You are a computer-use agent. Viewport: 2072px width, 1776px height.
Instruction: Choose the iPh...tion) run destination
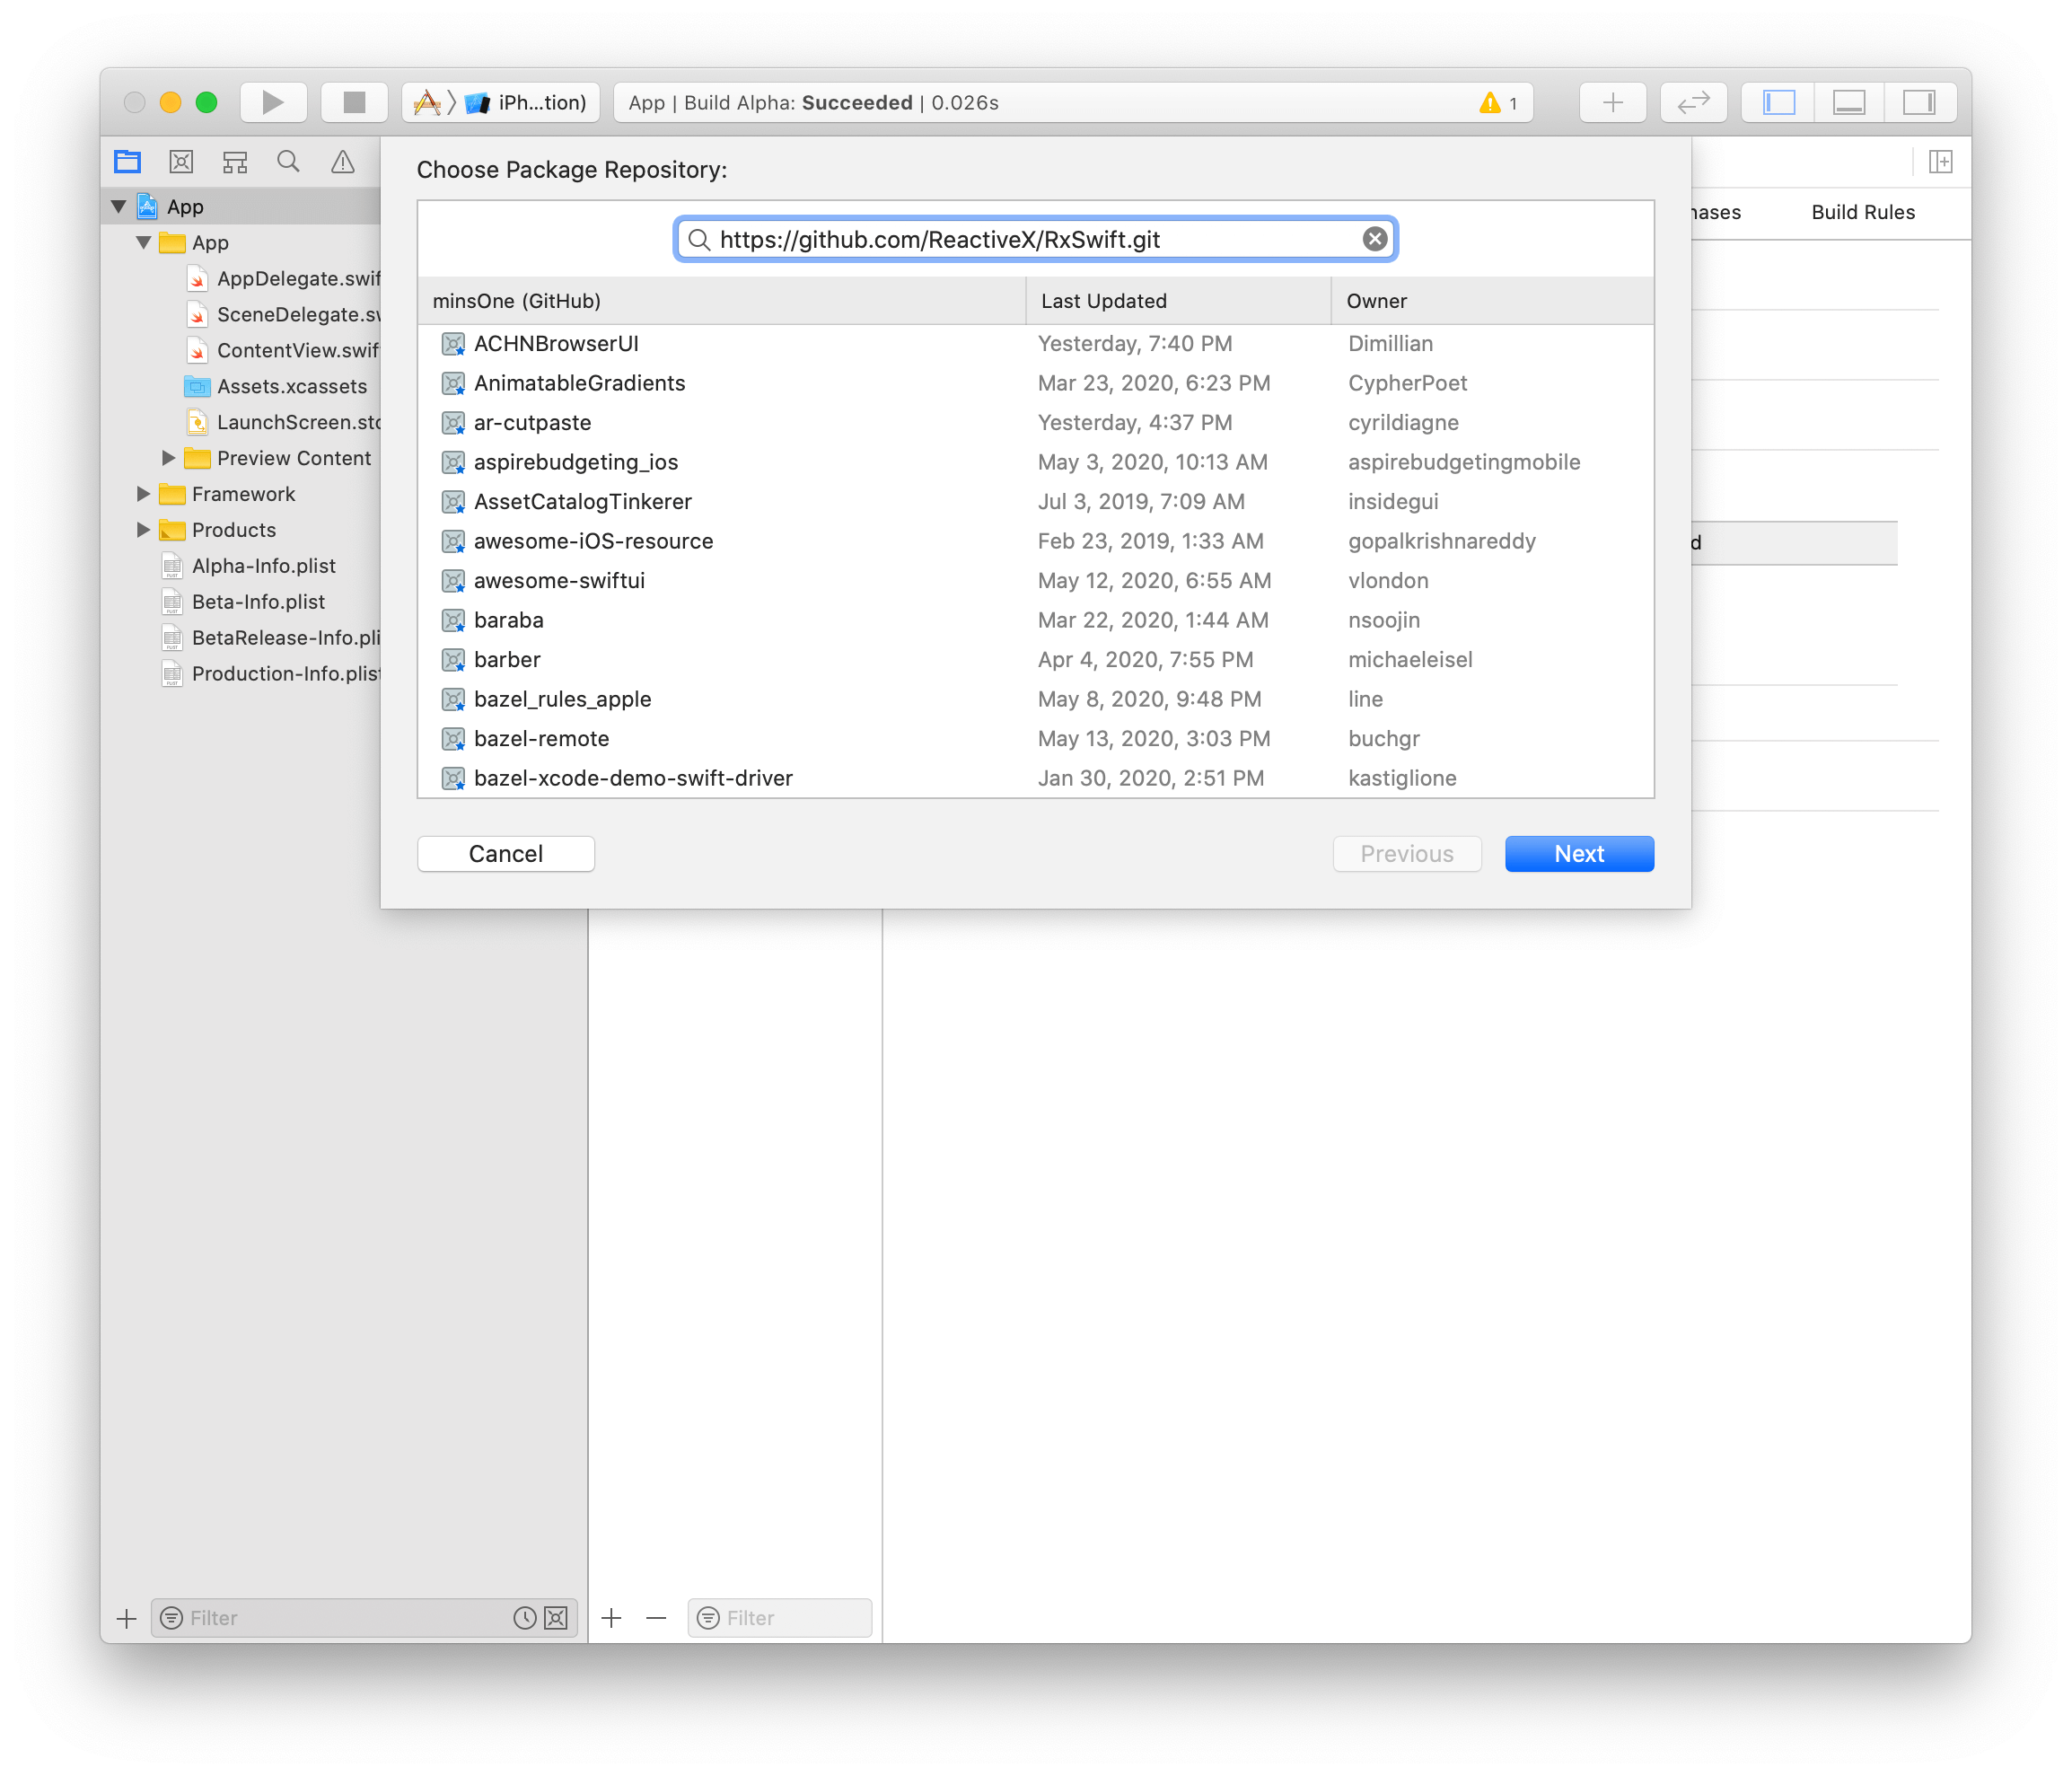click(527, 102)
